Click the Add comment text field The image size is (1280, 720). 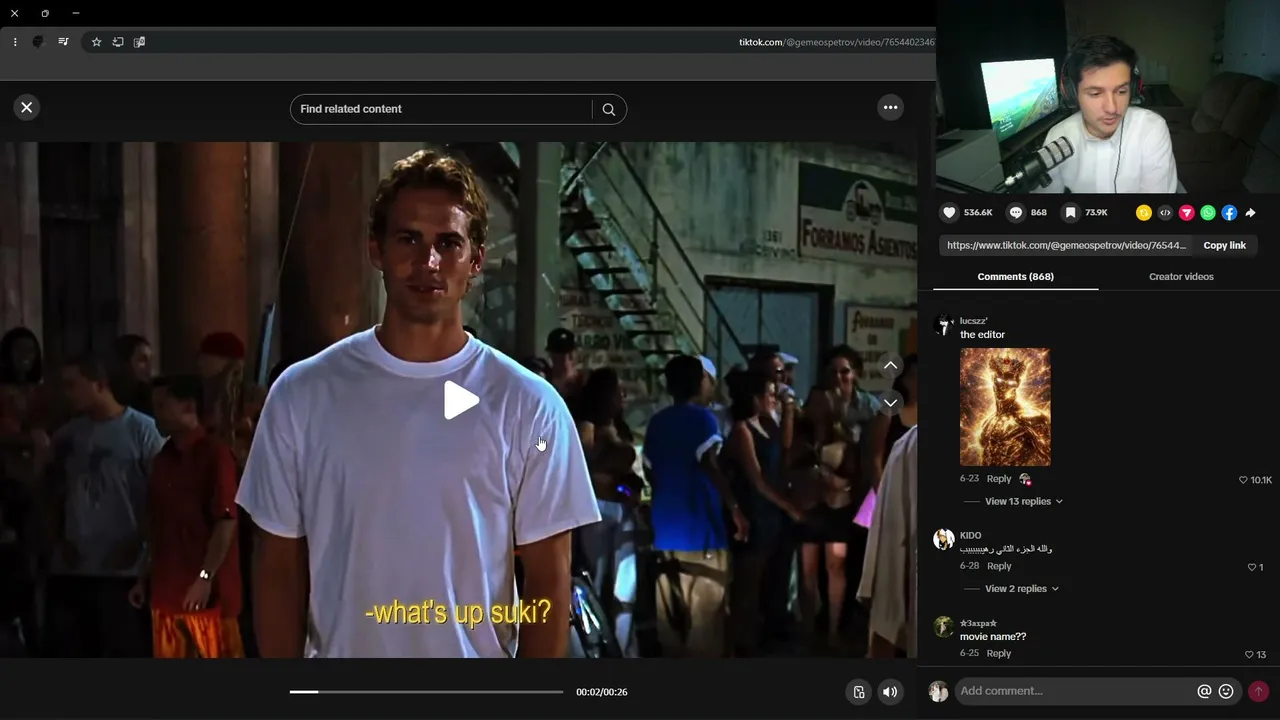[x=1075, y=691]
